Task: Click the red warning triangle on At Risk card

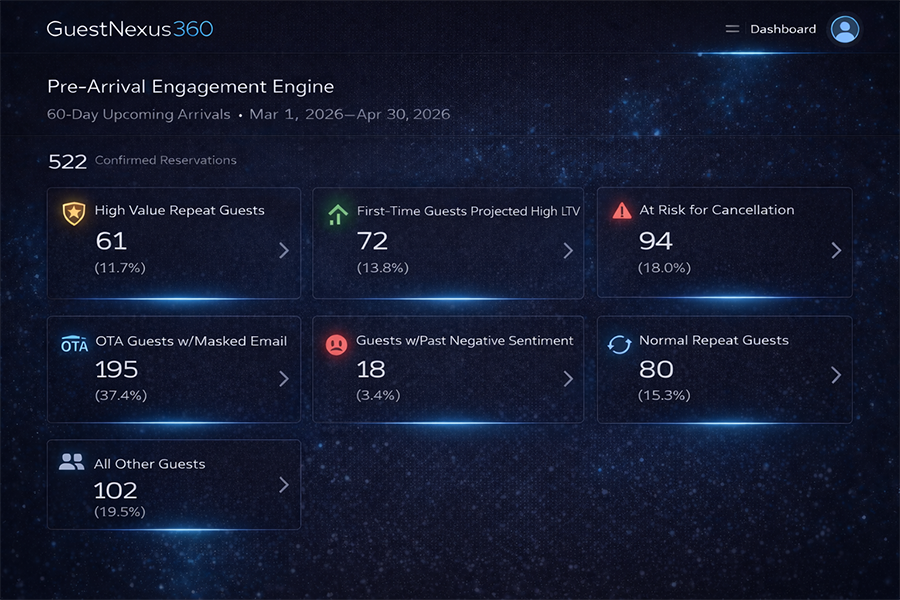Action: pyautogui.click(x=621, y=210)
